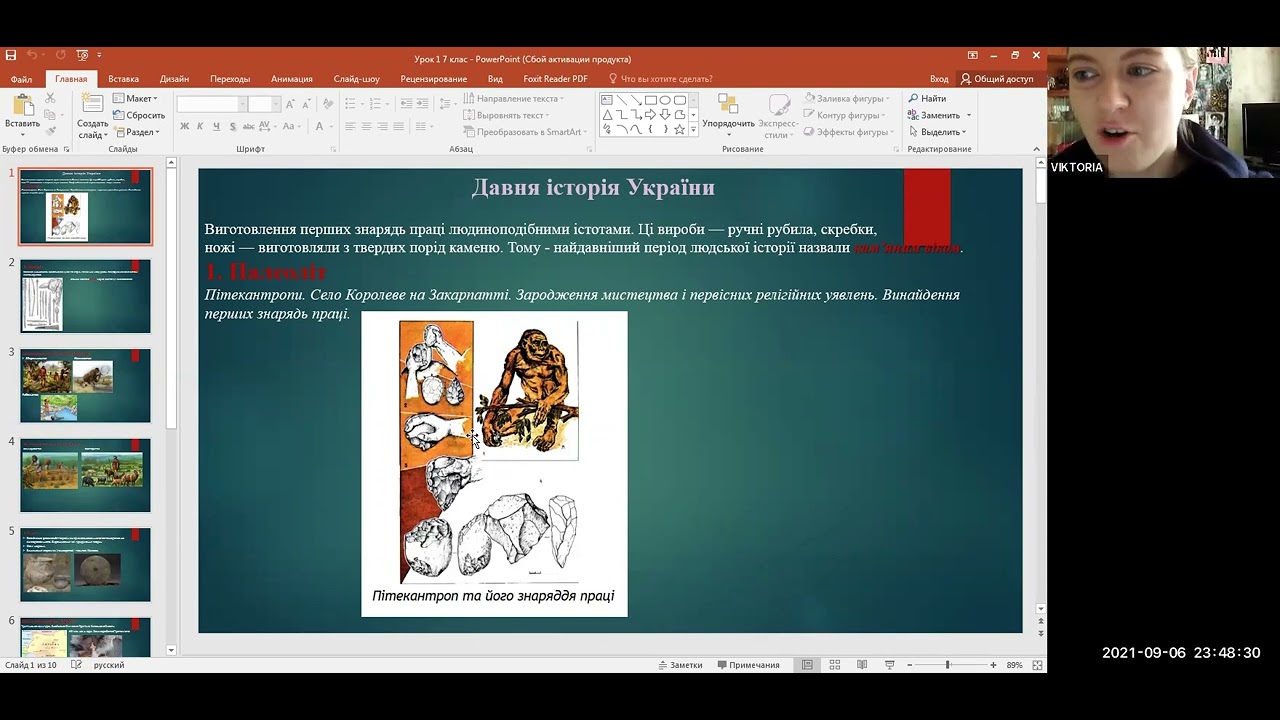Toggle text shadow (S) formatting

[232, 126]
